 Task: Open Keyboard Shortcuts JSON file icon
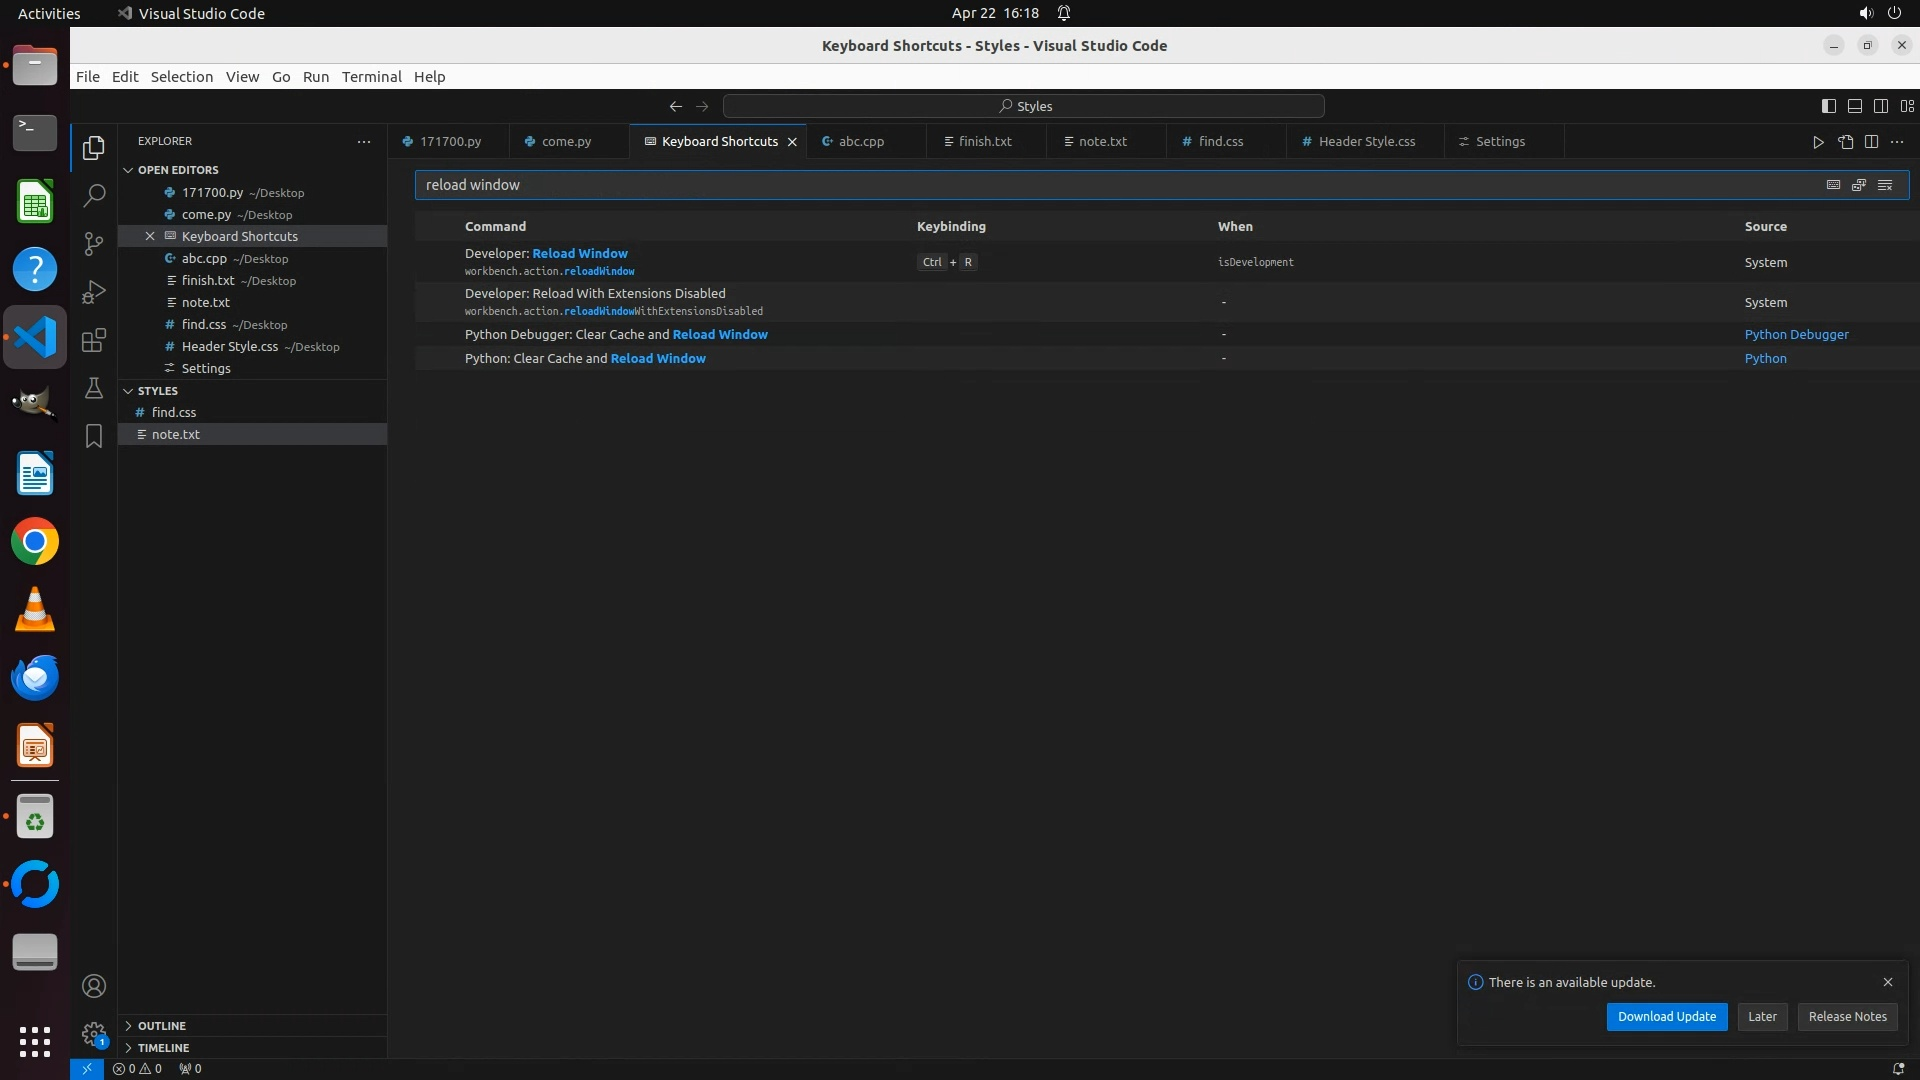[1845, 142]
